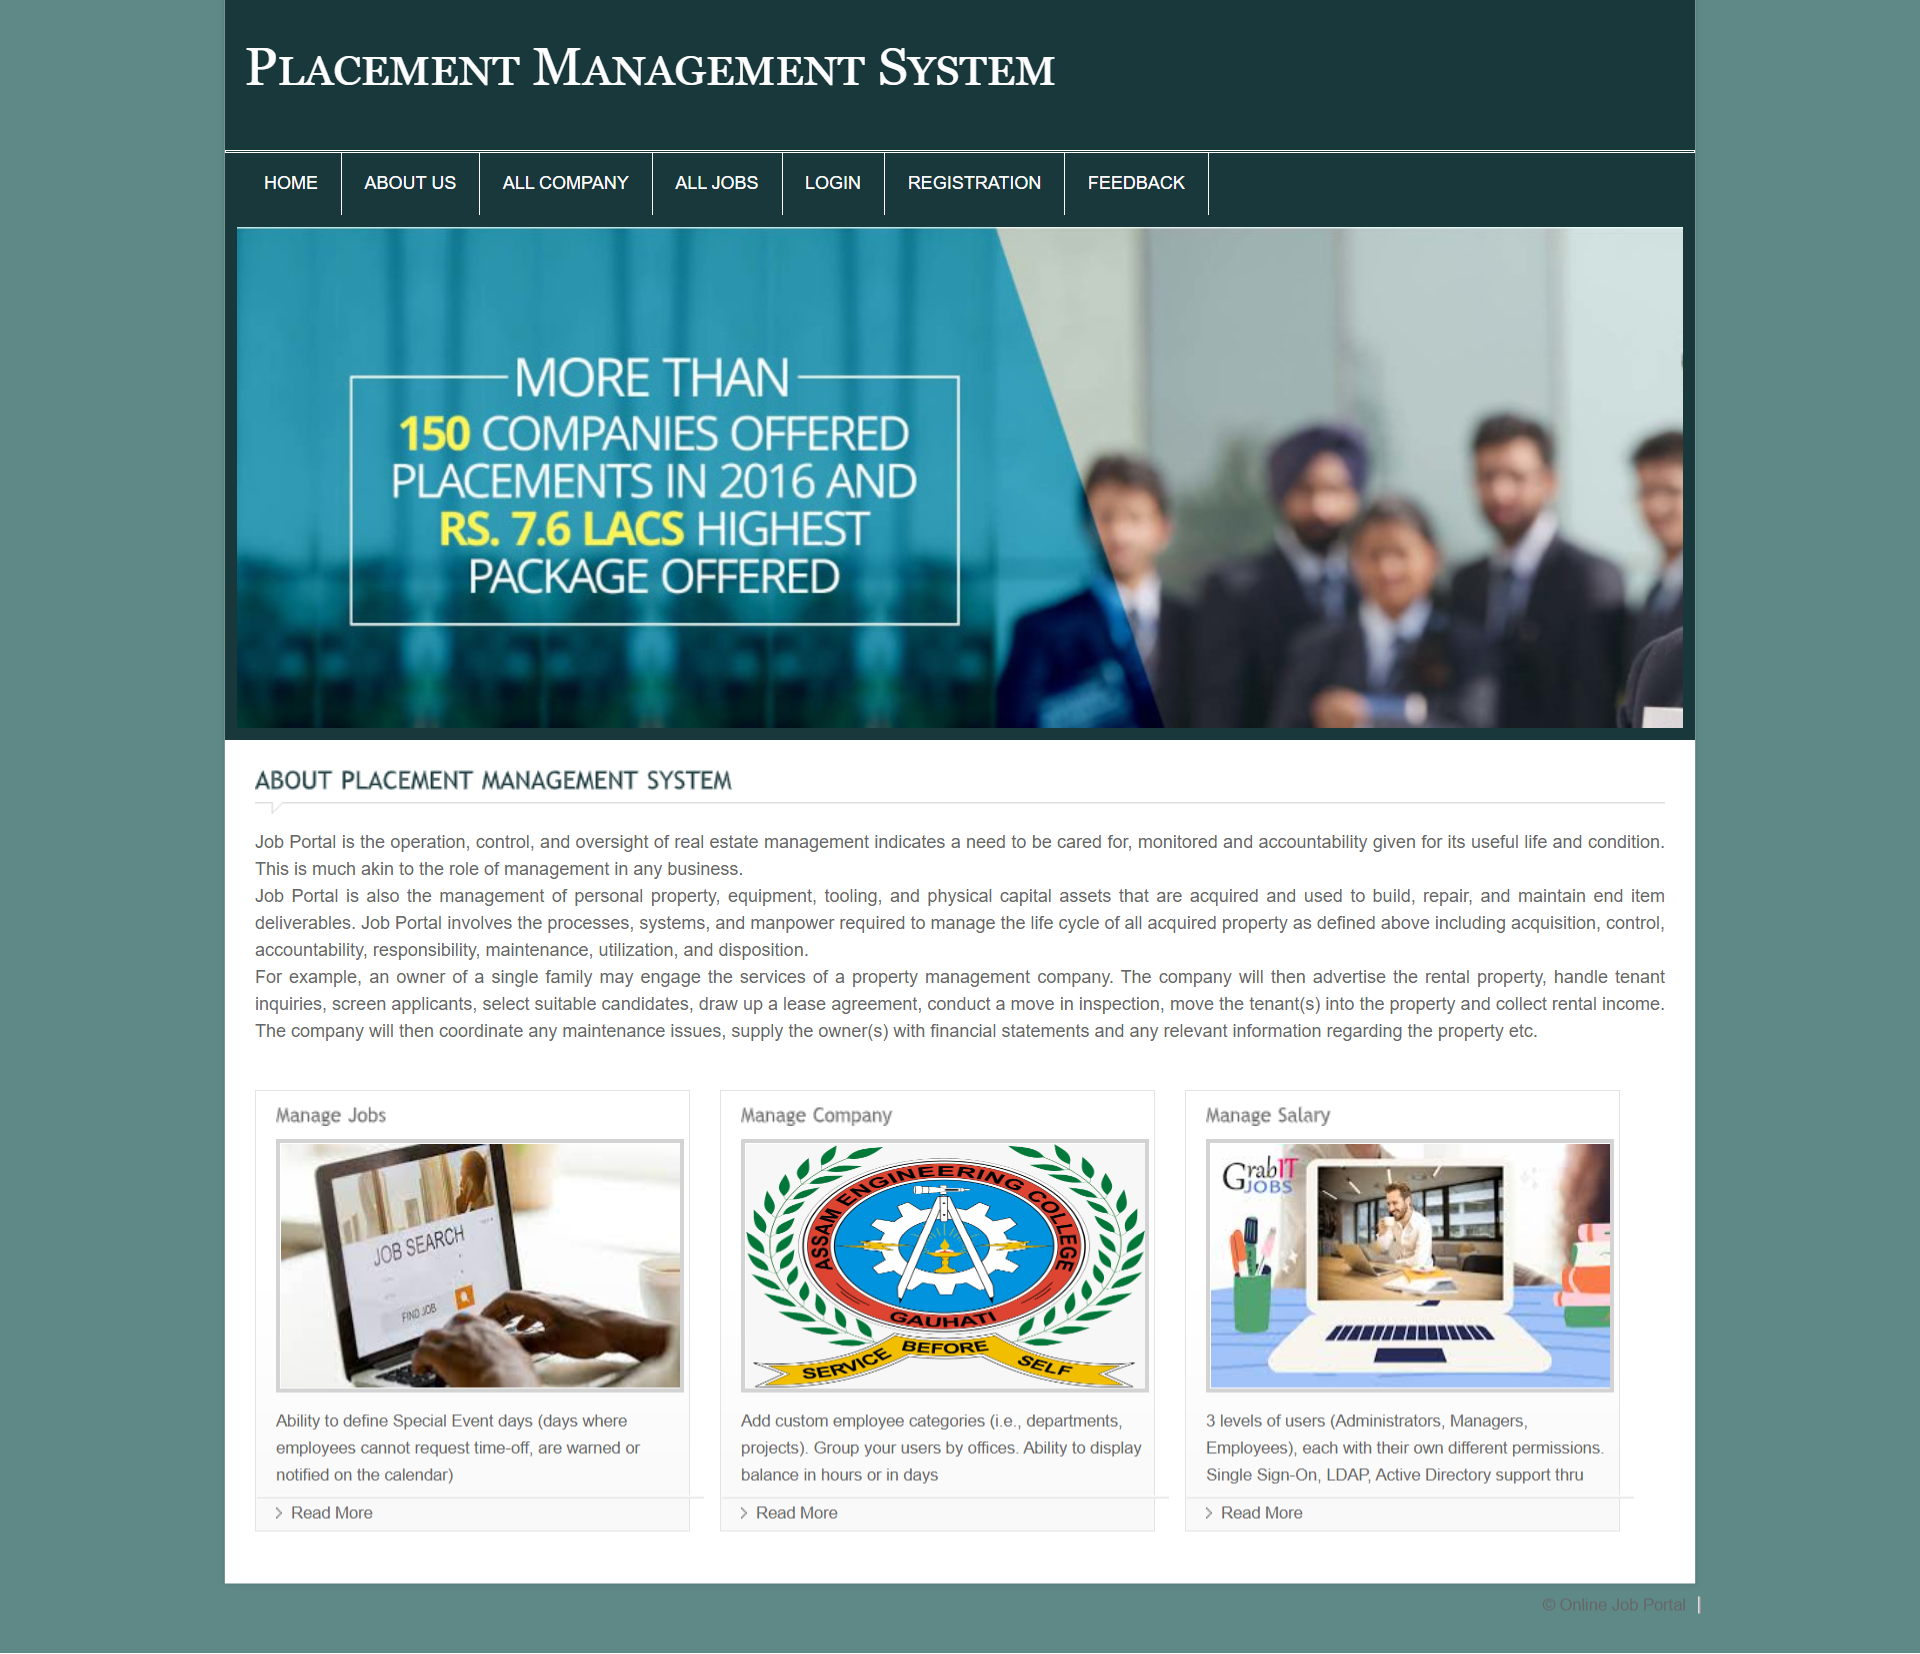The height and width of the screenshot is (1654, 1920).
Task: Expand the Manage Salary Read More section
Action: 1260,1510
